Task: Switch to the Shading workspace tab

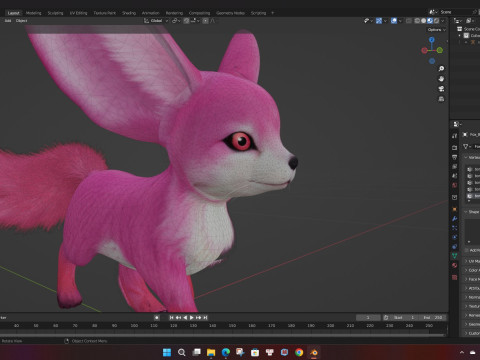Action: click(129, 13)
